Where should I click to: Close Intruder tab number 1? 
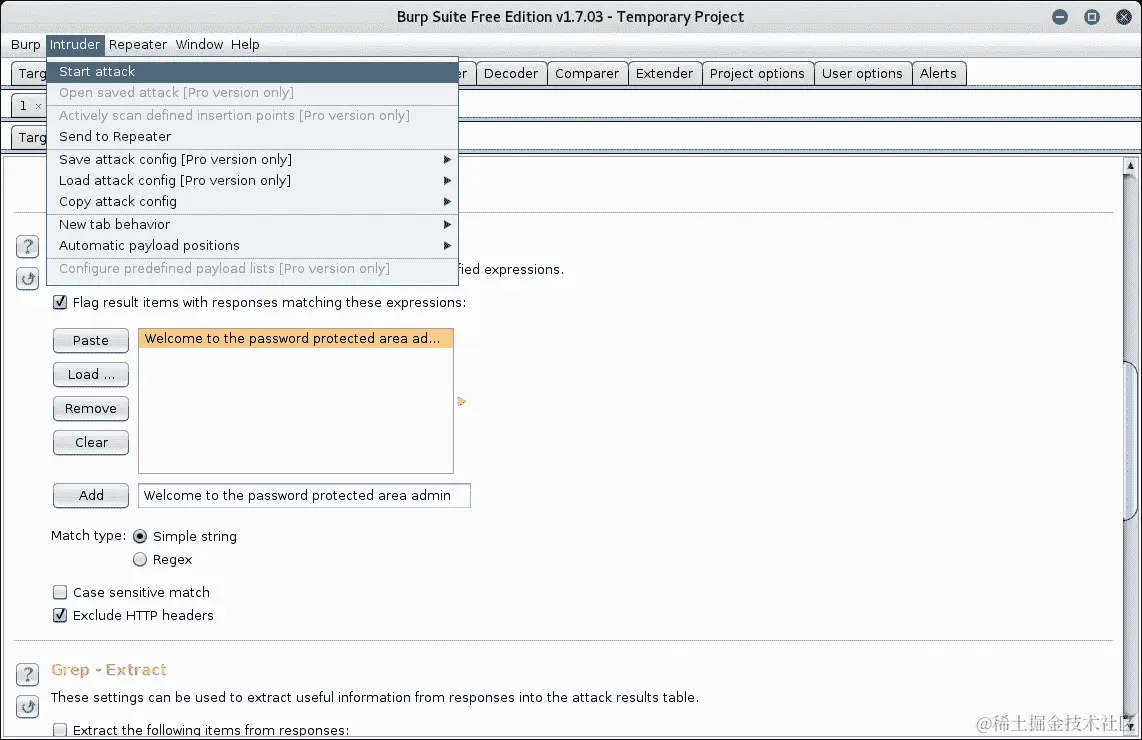tap(39, 106)
